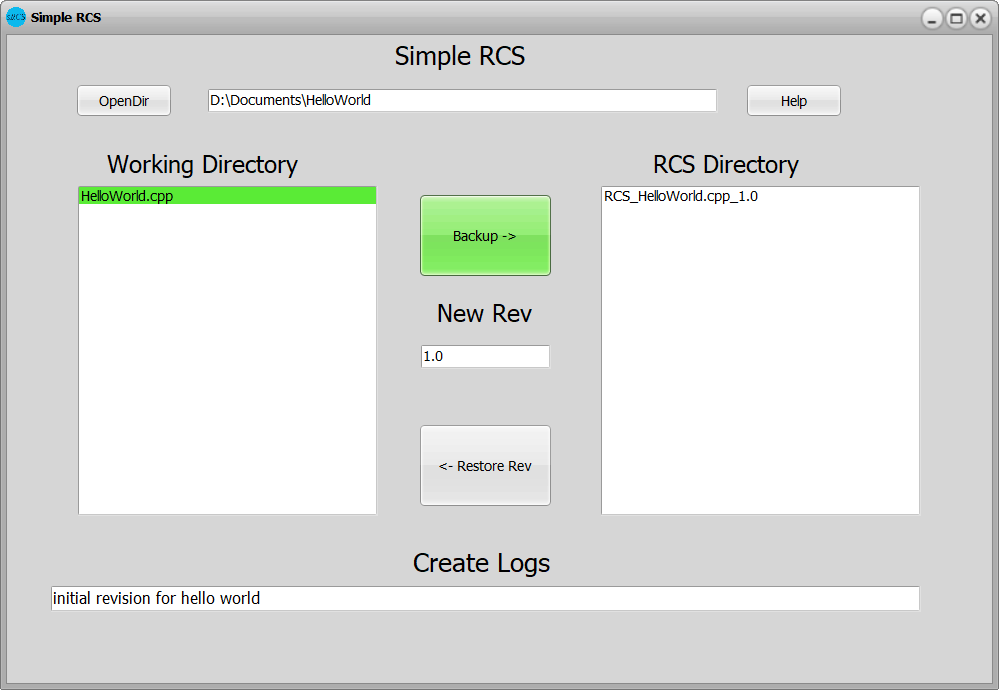Click the Create Logs text field
The width and height of the screenshot is (999, 690).
pyautogui.click(x=485, y=598)
